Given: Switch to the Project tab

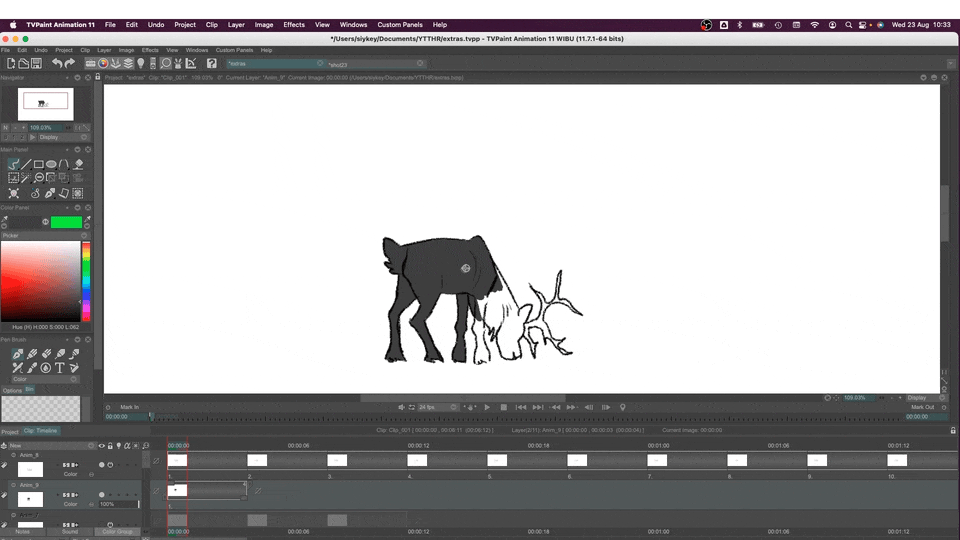Looking at the screenshot, I should point(10,431).
